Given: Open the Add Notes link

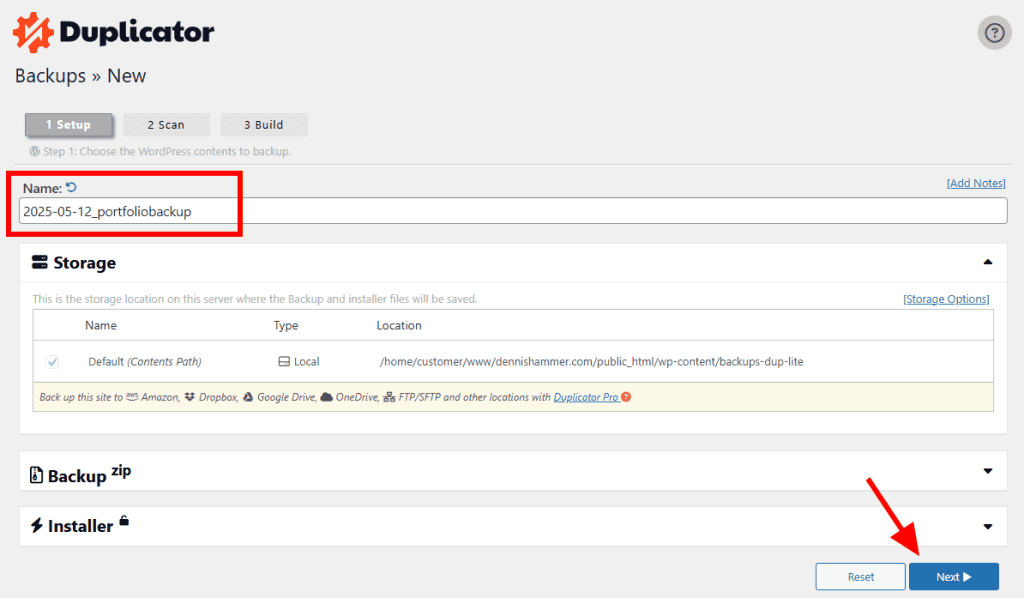Looking at the screenshot, I should (x=976, y=183).
